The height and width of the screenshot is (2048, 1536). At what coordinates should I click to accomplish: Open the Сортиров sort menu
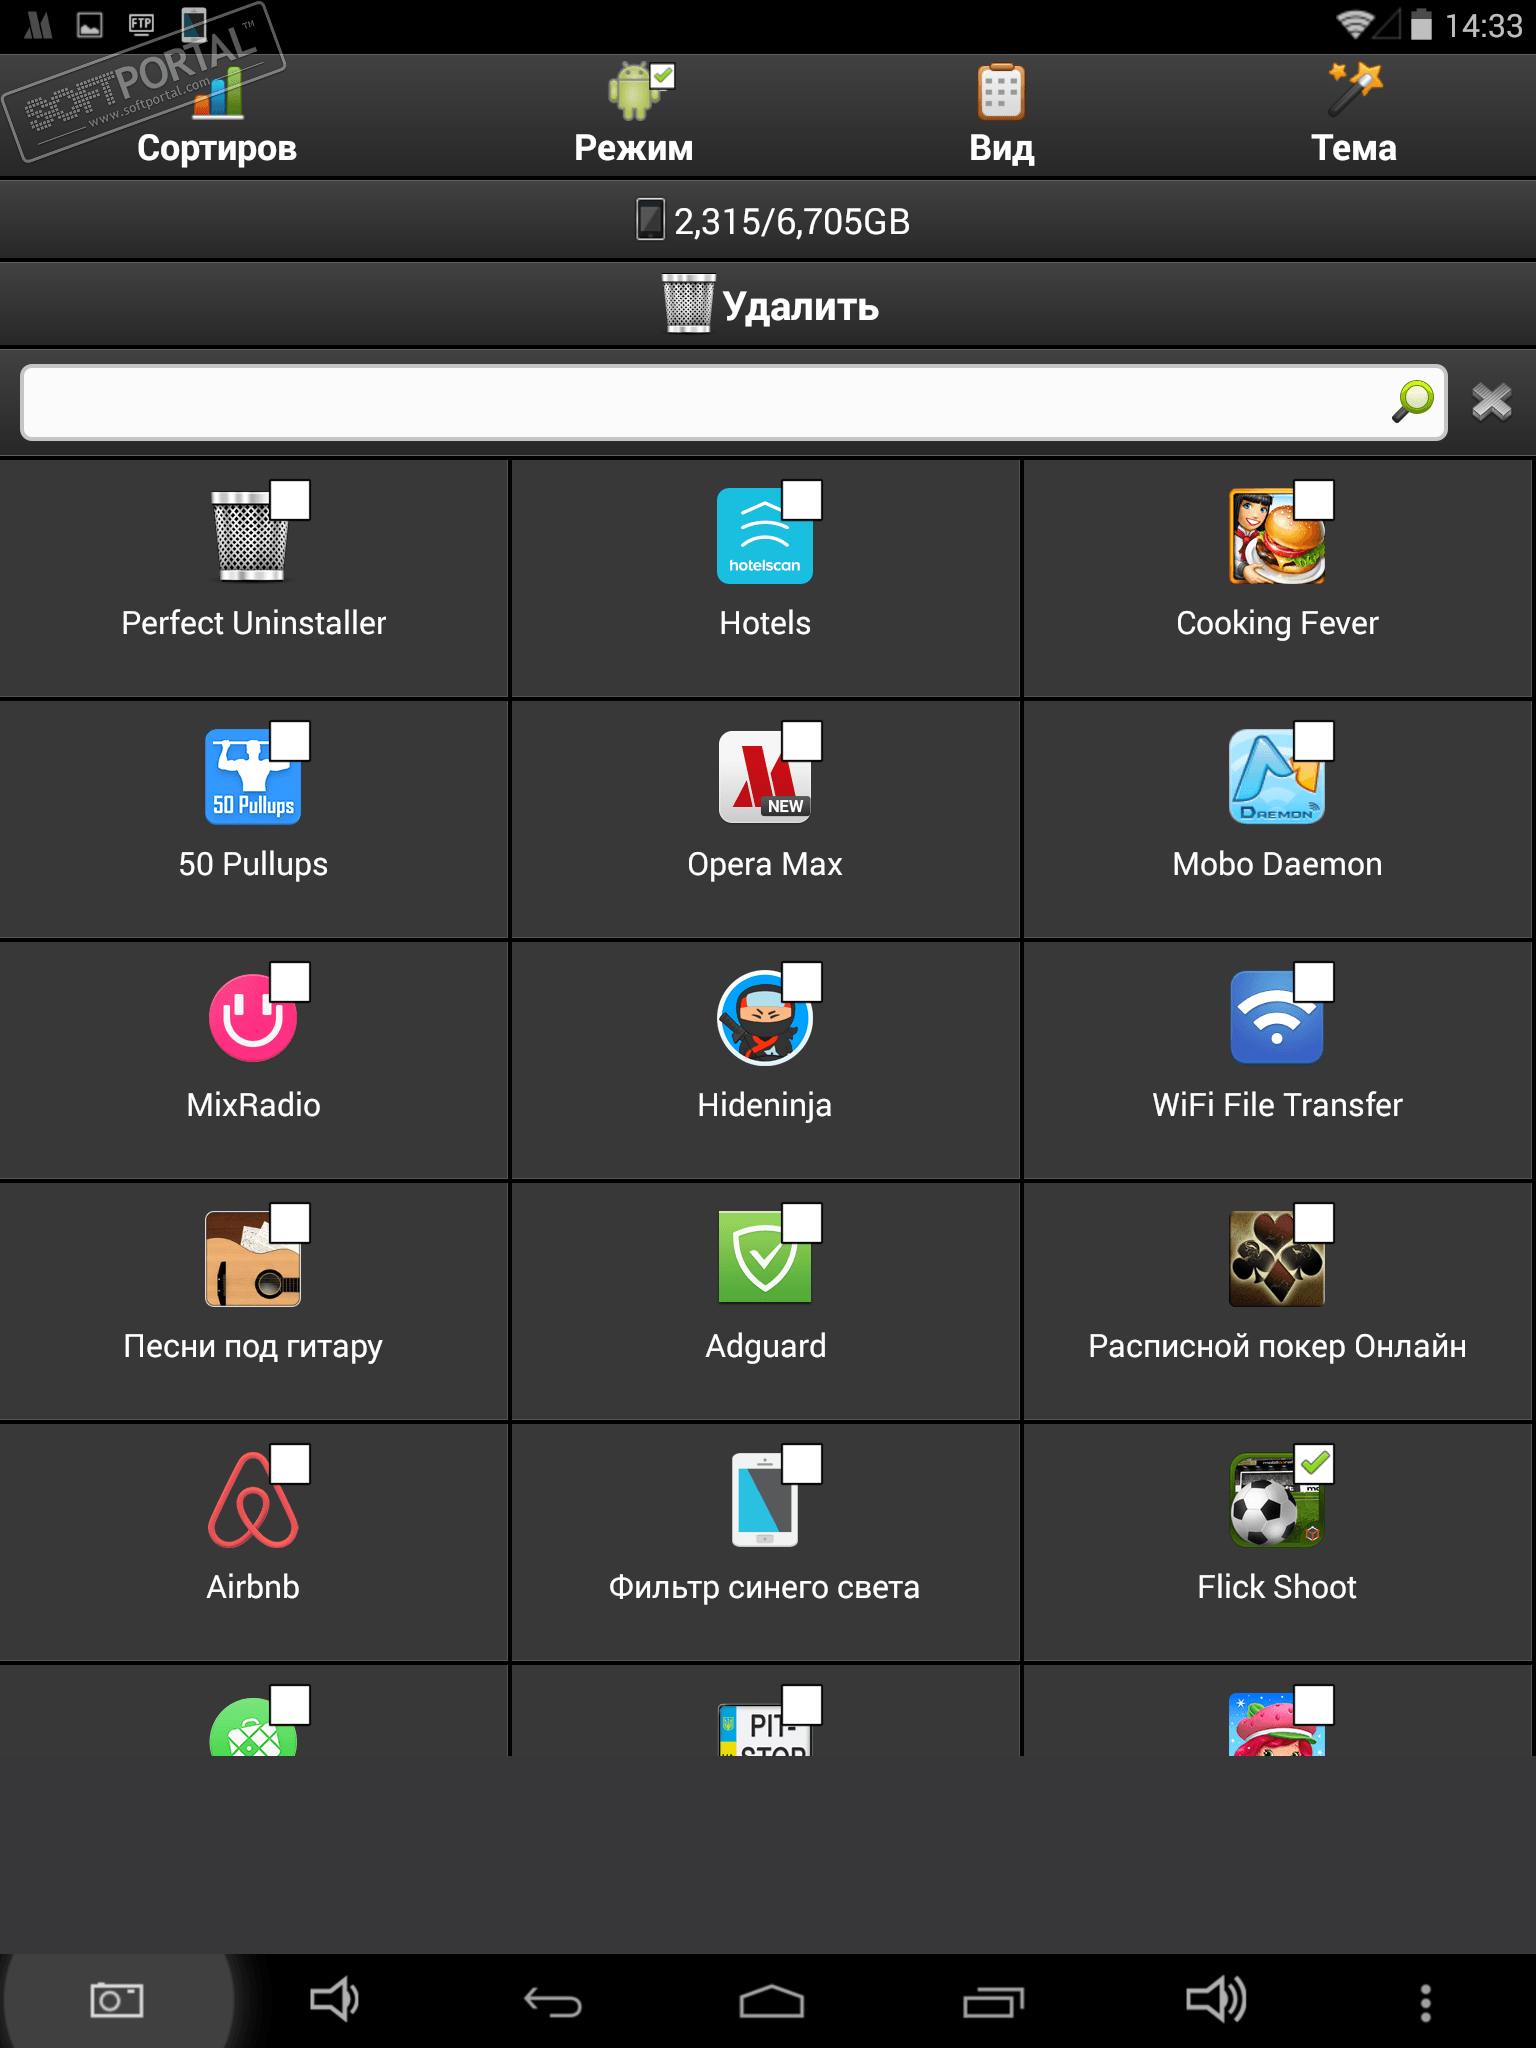coord(217,117)
